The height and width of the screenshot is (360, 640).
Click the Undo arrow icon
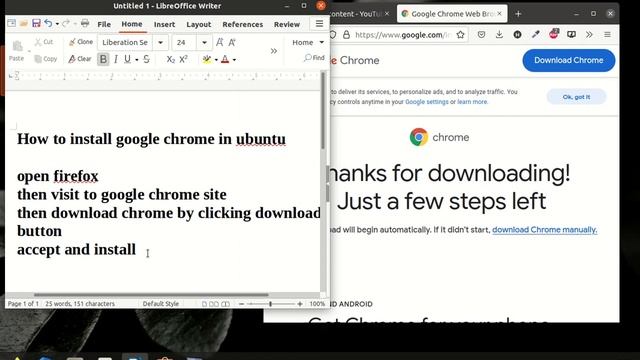click(x=48, y=23)
